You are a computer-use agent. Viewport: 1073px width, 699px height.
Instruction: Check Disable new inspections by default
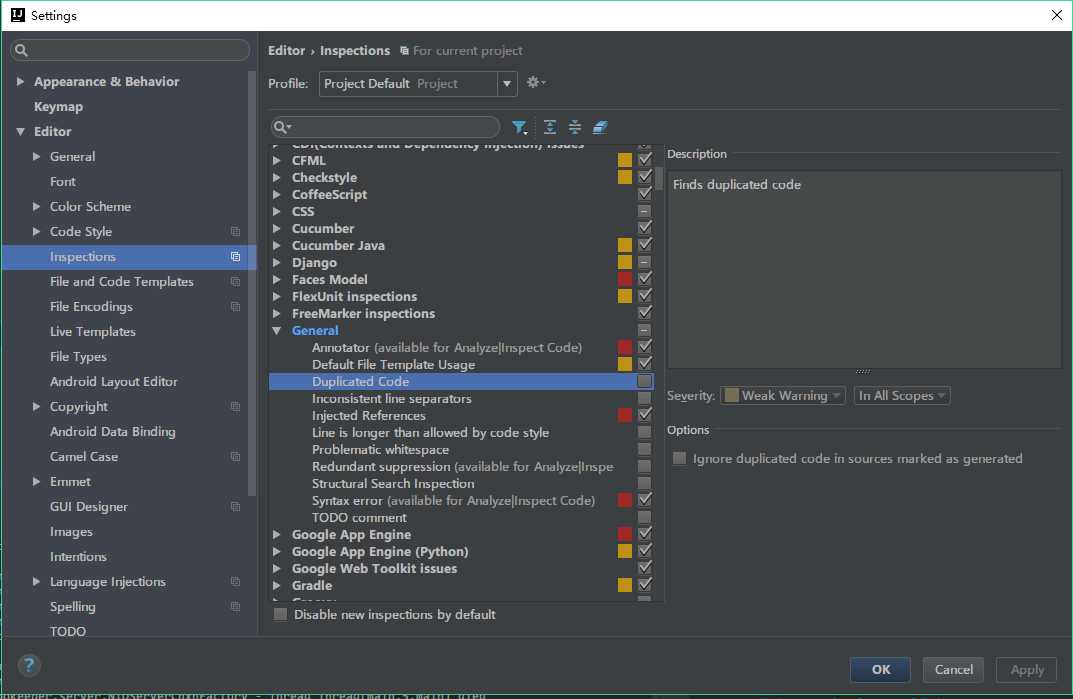281,614
